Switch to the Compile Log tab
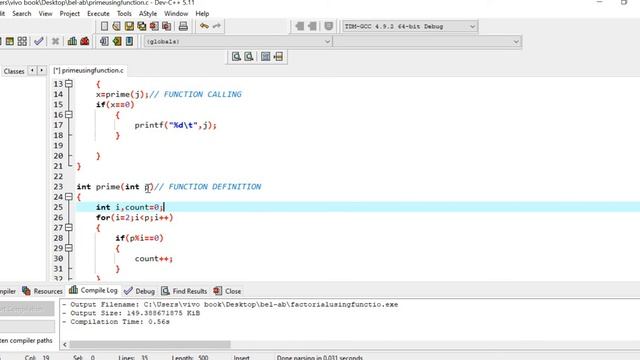The image size is (640, 360). pos(93,290)
